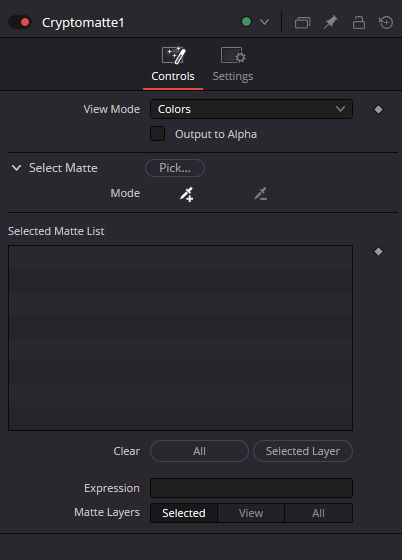Collapse the Select Matte section
The height and width of the screenshot is (560, 402).
16,168
